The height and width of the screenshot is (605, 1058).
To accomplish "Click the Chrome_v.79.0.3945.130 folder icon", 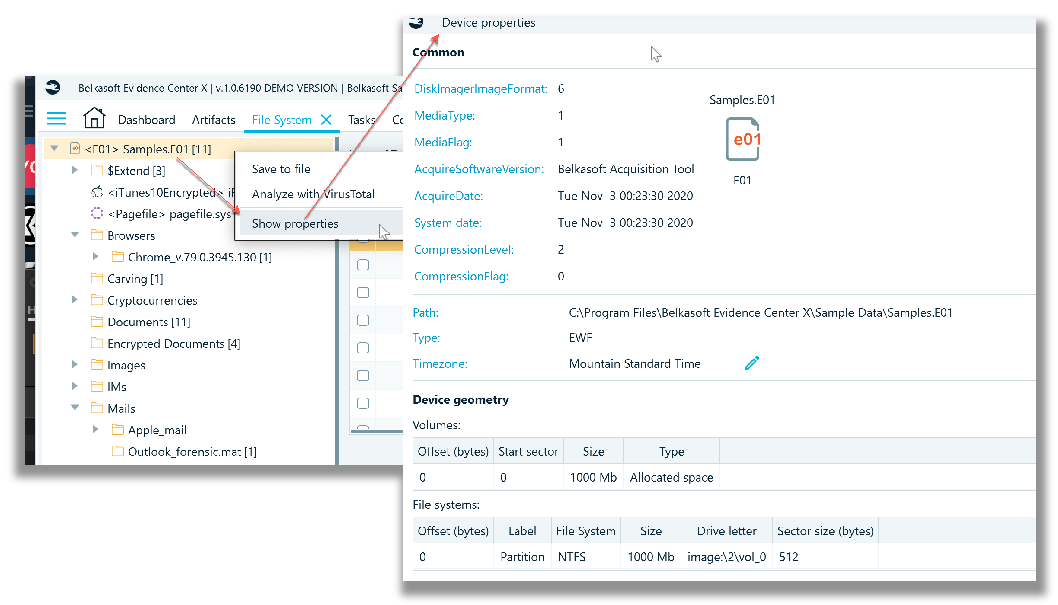I will tap(118, 257).
